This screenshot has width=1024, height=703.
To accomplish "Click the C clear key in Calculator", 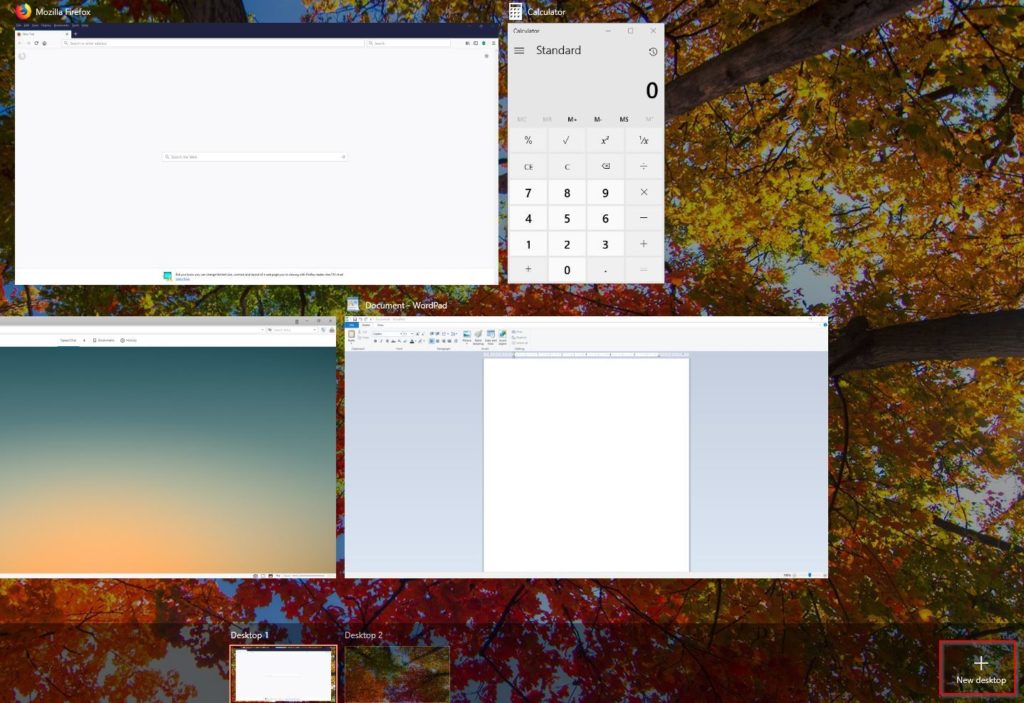I will [566, 167].
